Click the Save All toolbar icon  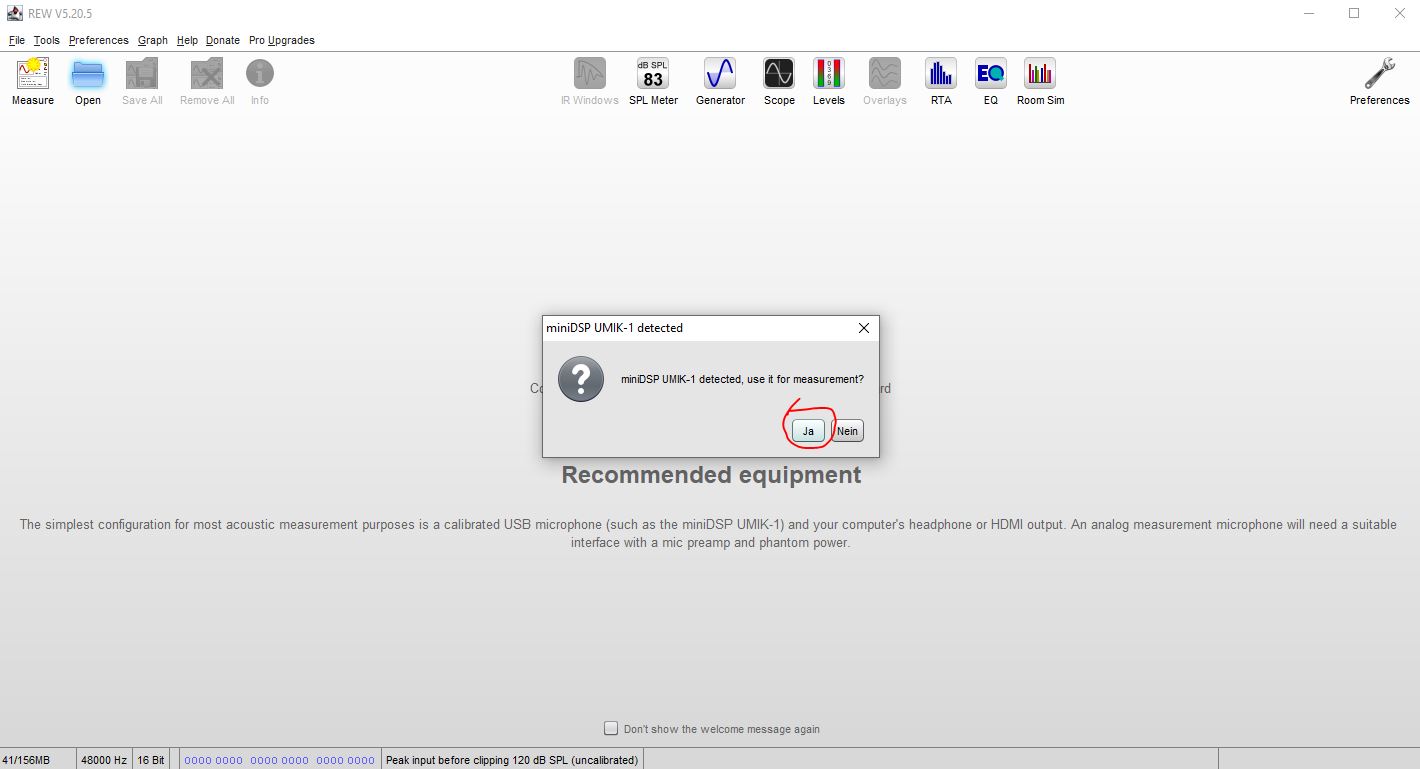tap(142, 82)
